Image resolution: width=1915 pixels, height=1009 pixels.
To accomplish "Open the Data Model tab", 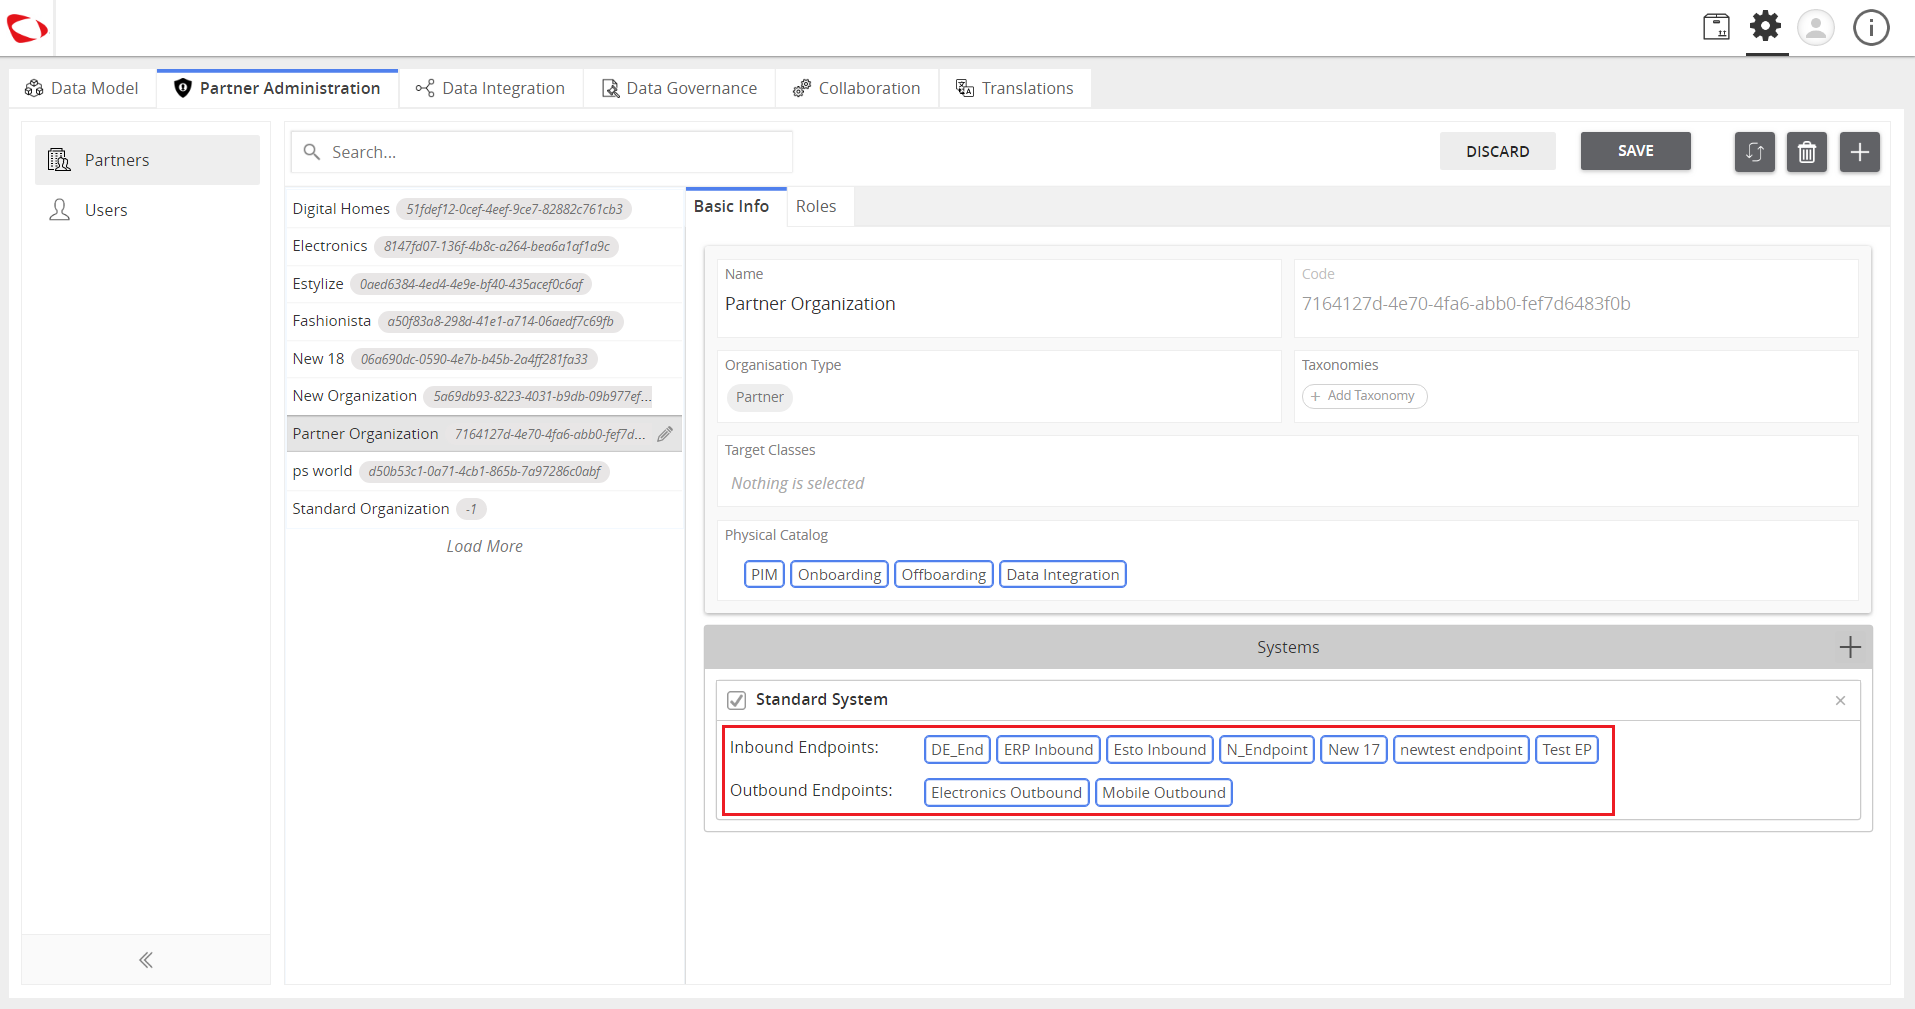I will click(83, 88).
